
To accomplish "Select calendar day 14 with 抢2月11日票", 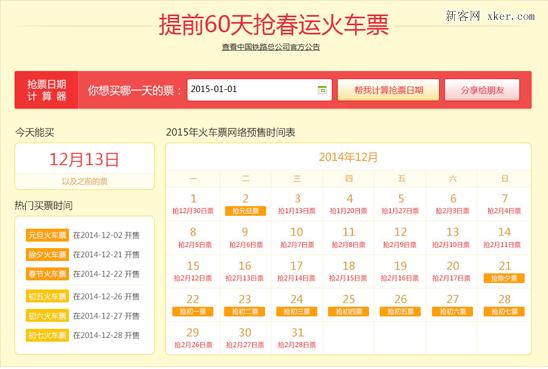I will (x=504, y=238).
